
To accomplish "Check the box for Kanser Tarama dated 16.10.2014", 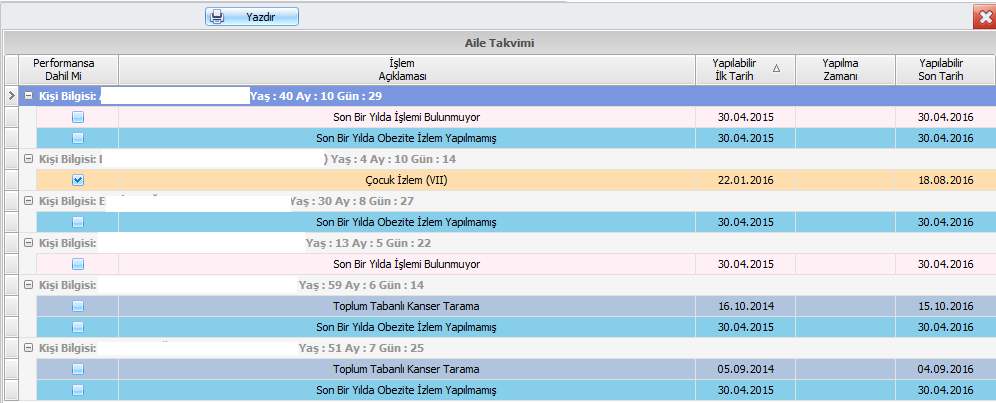I will 78,306.
